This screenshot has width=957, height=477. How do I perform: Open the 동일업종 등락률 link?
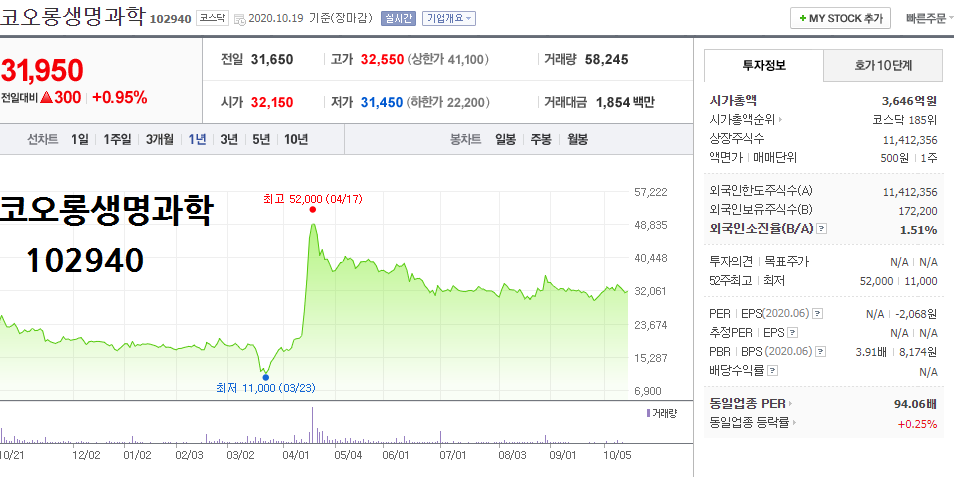coord(753,422)
